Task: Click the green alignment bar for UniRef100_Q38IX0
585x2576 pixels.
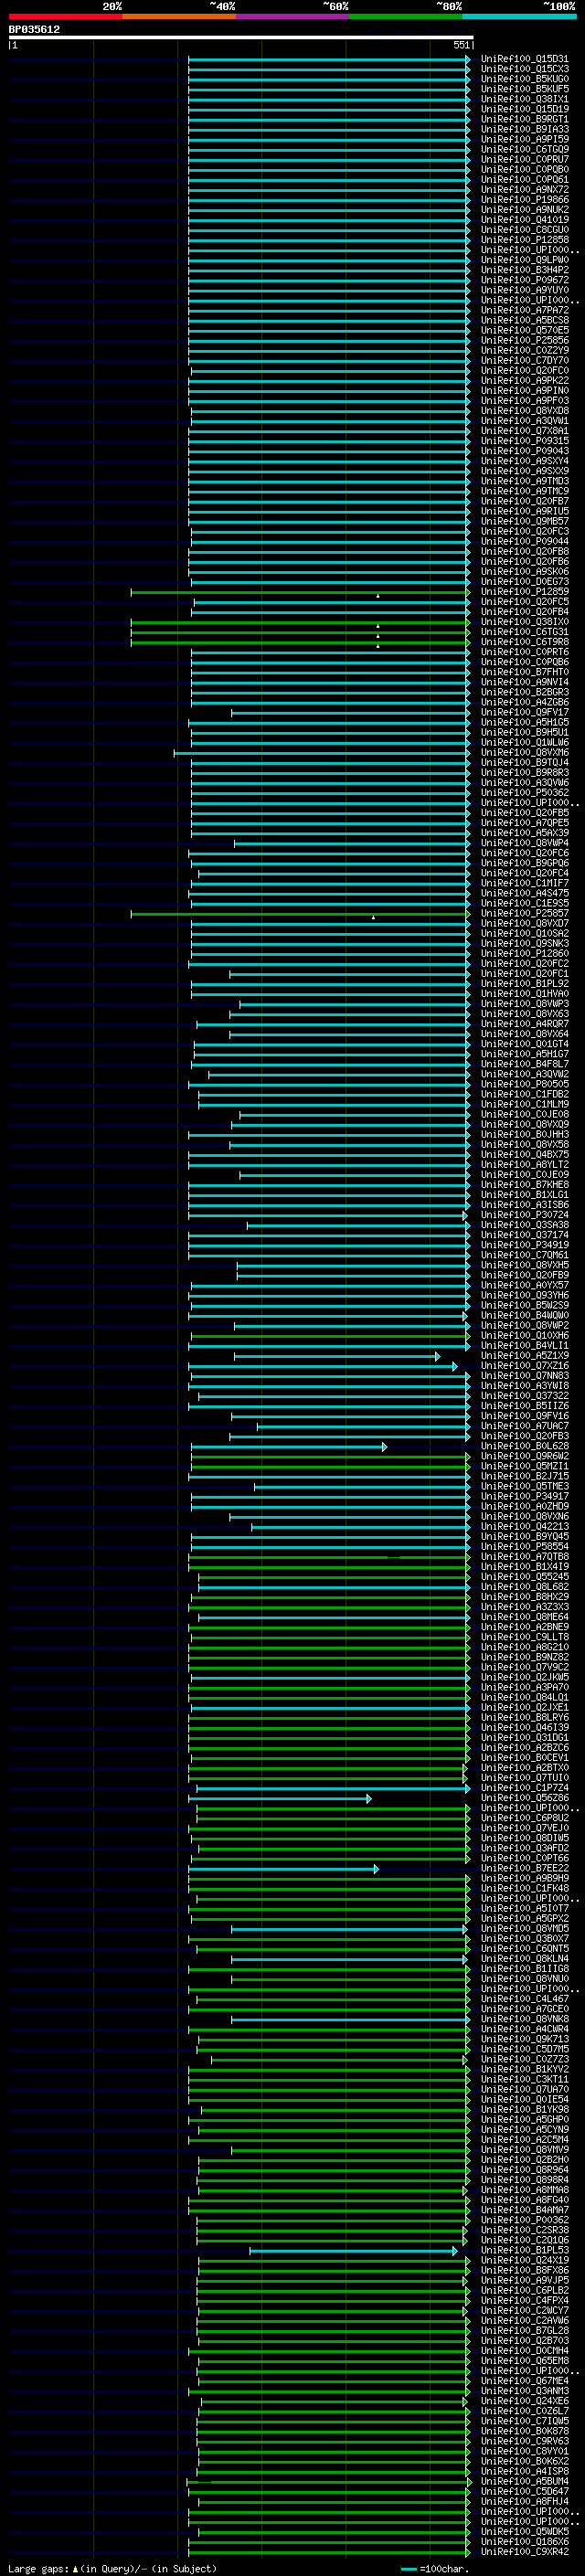Action: pos(300,622)
